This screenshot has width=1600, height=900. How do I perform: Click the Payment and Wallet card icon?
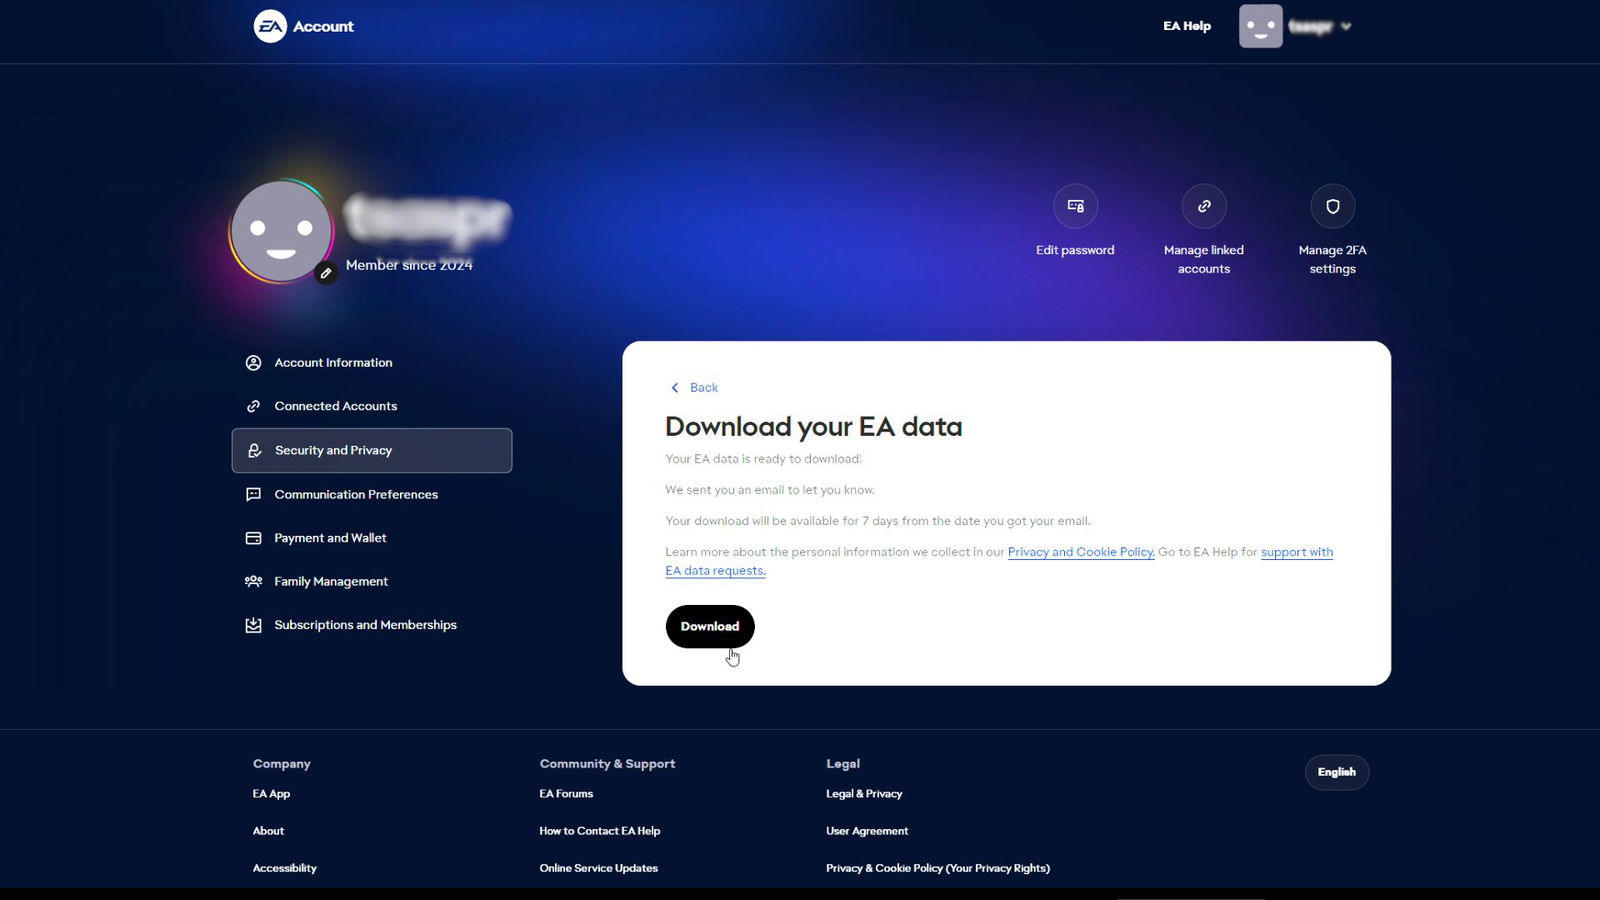coord(254,538)
